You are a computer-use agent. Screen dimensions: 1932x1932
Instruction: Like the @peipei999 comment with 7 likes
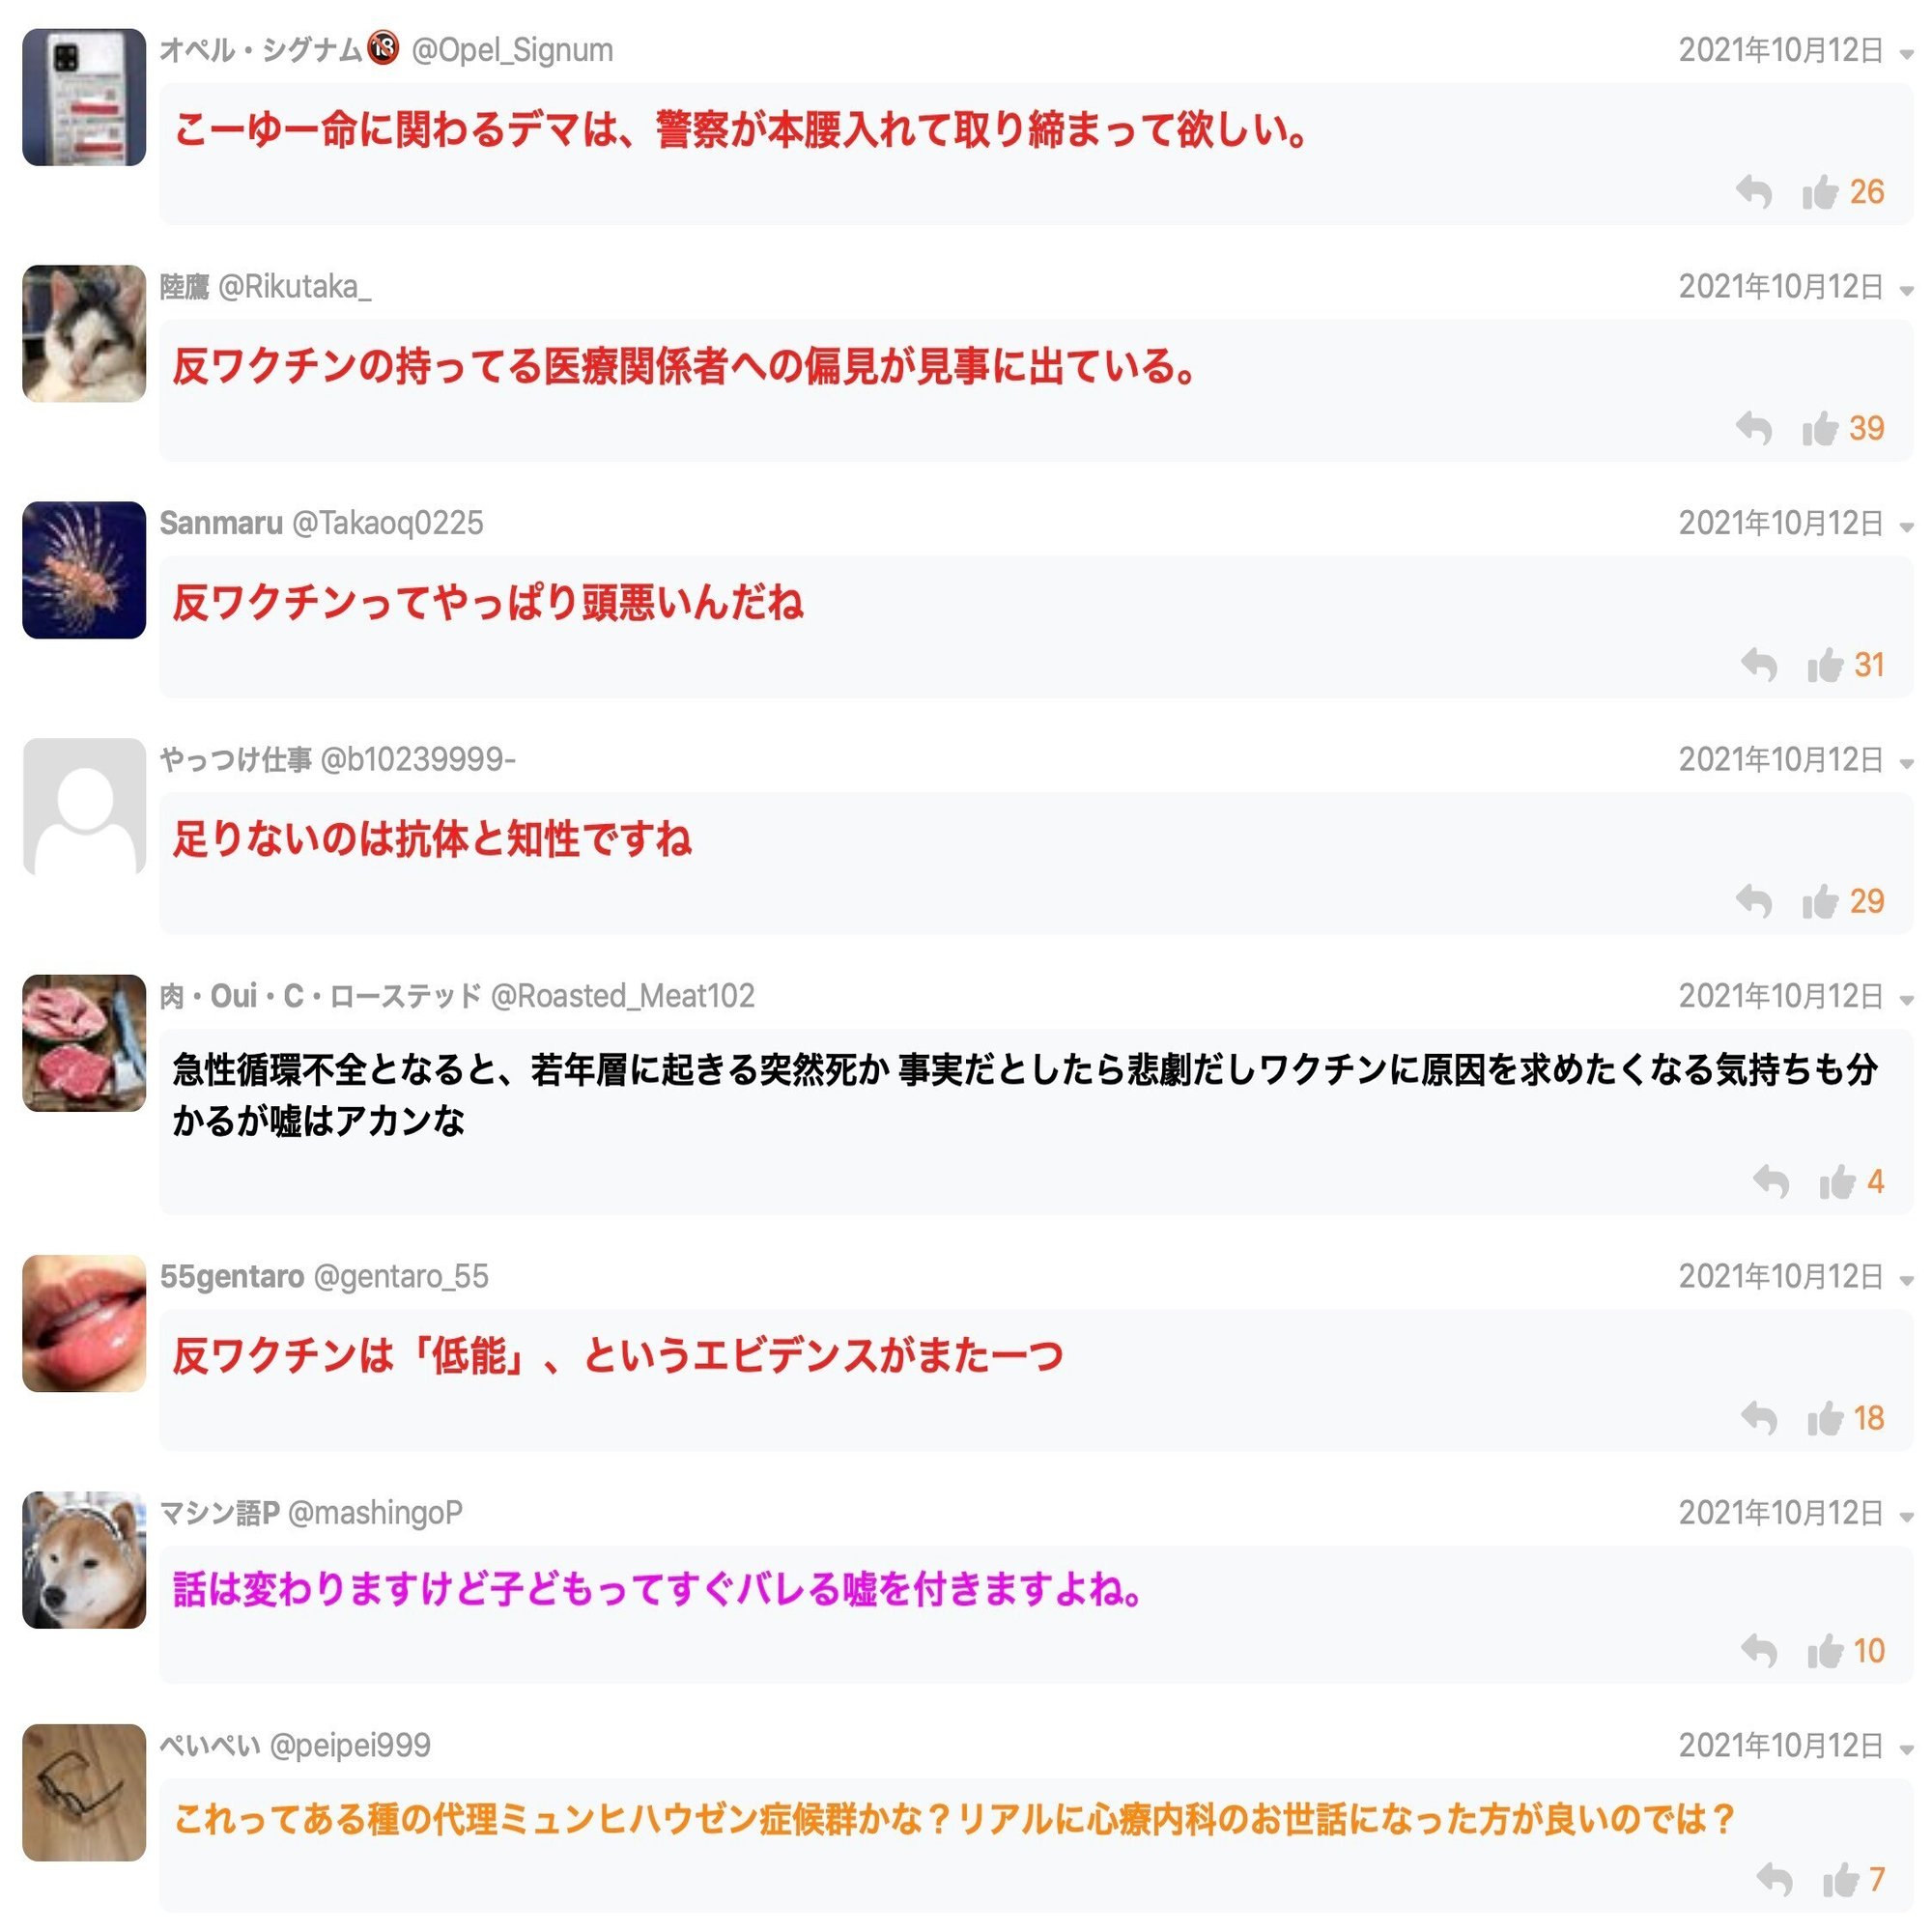pyautogui.click(x=1840, y=1880)
